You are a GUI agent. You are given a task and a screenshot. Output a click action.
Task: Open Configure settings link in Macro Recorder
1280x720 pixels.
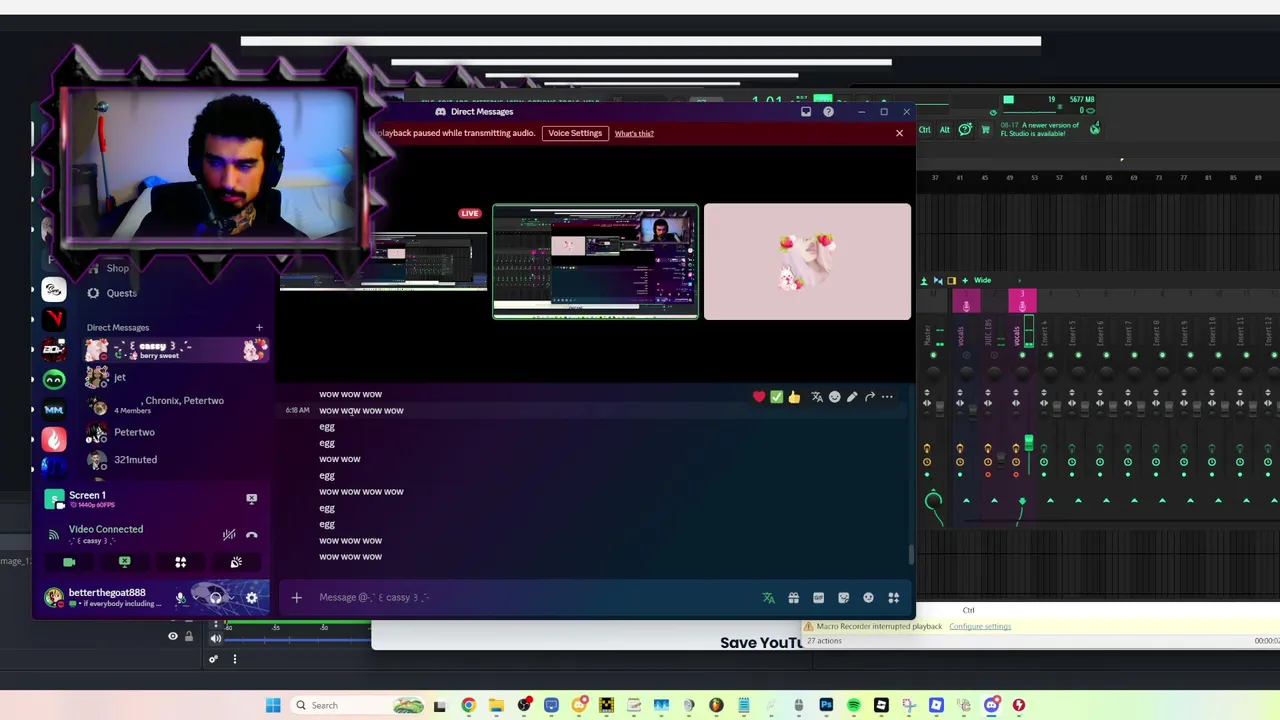980,626
